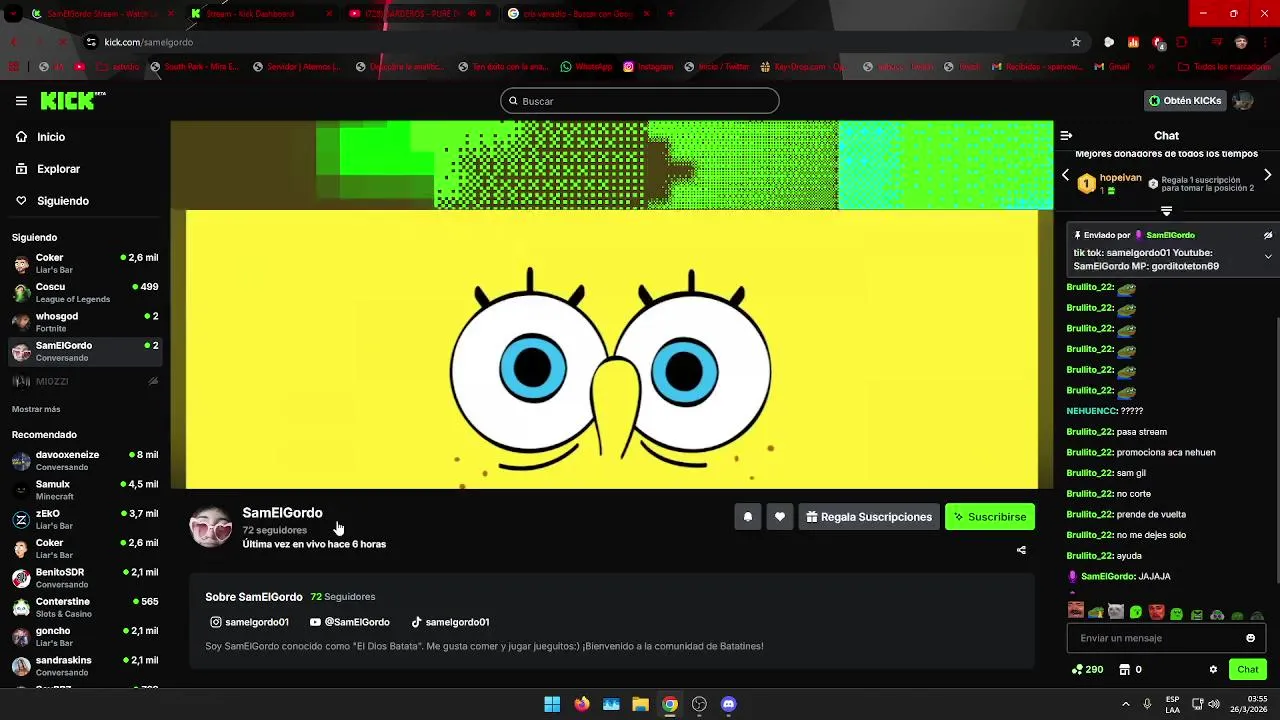Click the share icon below Suscribirse
Image resolution: width=1280 pixels, height=720 pixels.
[1021, 550]
